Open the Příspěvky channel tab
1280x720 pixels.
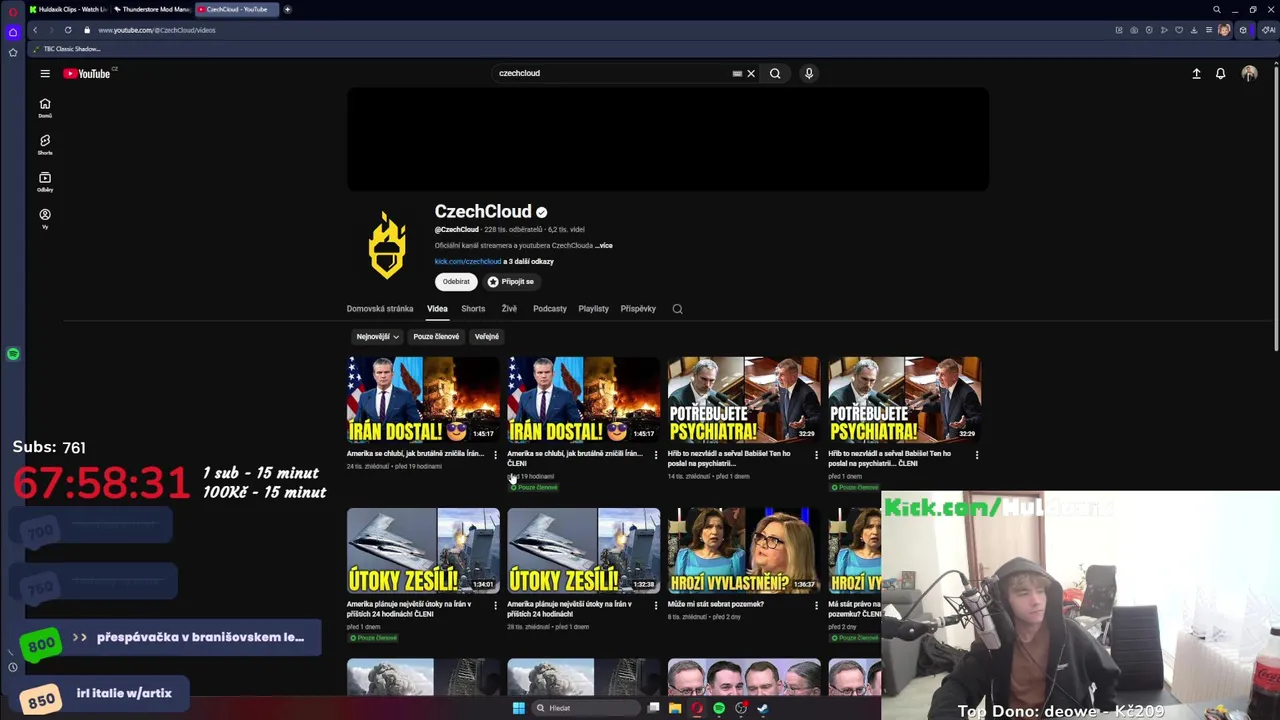pyautogui.click(x=638, y=309)
